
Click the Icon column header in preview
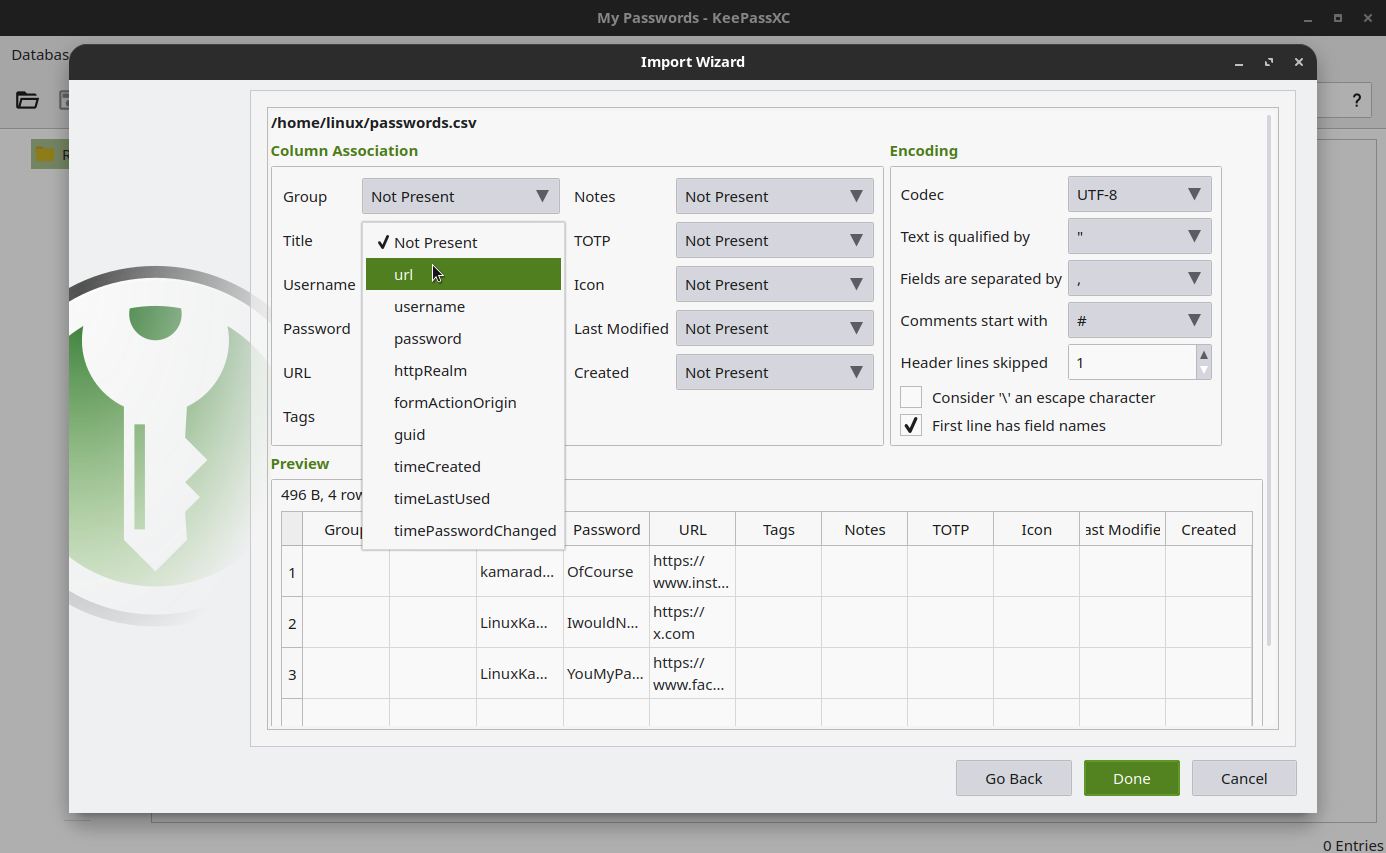(1036, 529)
